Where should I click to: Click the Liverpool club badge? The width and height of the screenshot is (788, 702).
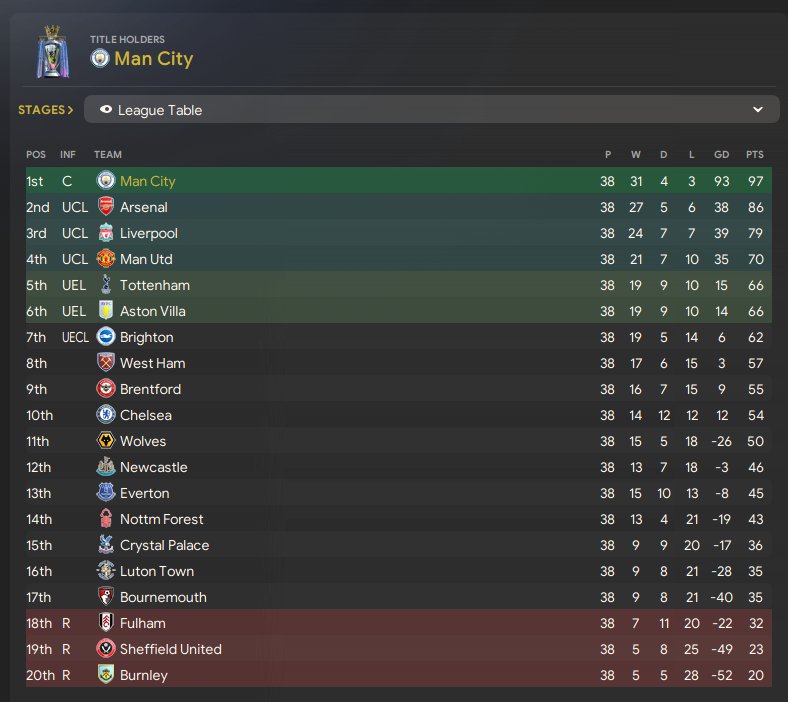pyautogui.click(x=105, y=233)
